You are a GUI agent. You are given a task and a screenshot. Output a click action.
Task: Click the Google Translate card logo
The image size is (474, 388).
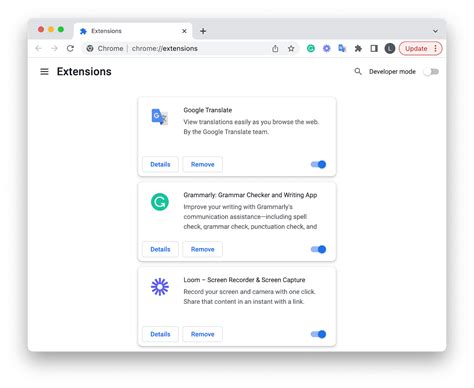[160, 117]
